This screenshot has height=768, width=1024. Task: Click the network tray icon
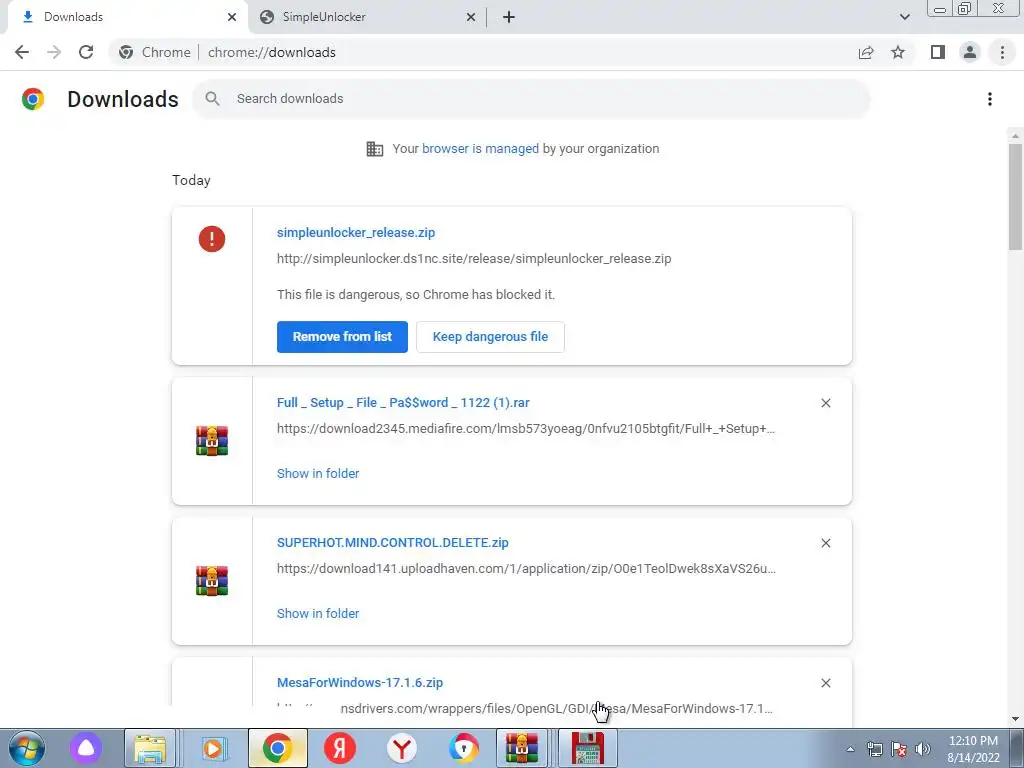tap(874, 749)
